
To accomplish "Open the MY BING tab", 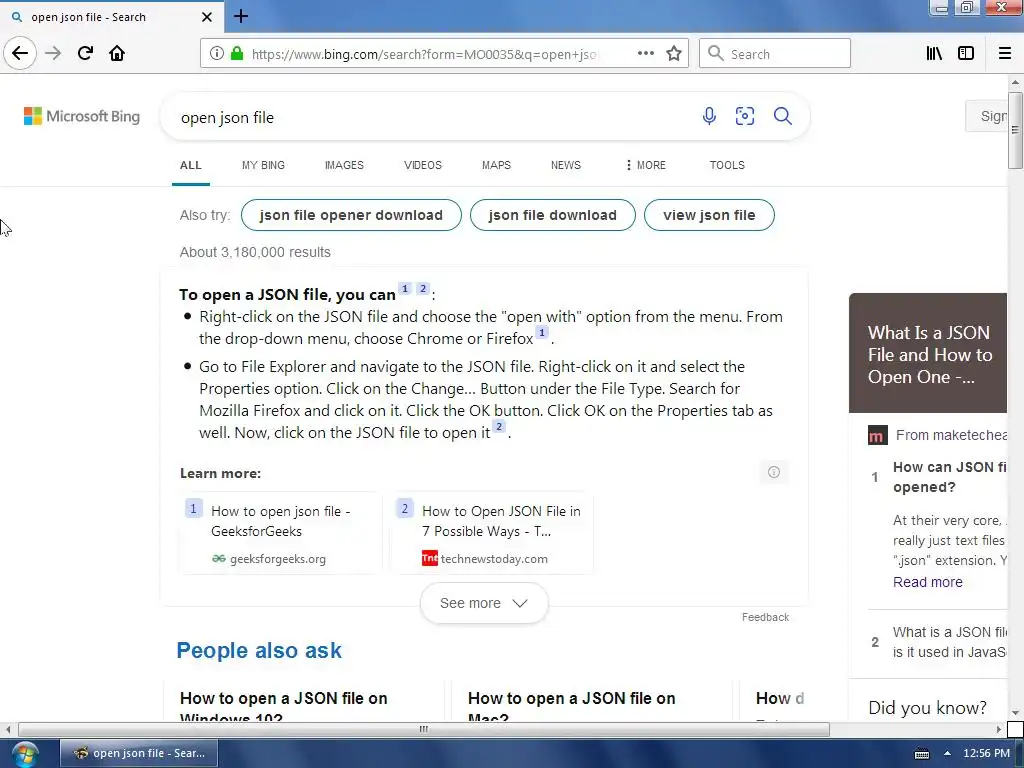I will point(263,165).
